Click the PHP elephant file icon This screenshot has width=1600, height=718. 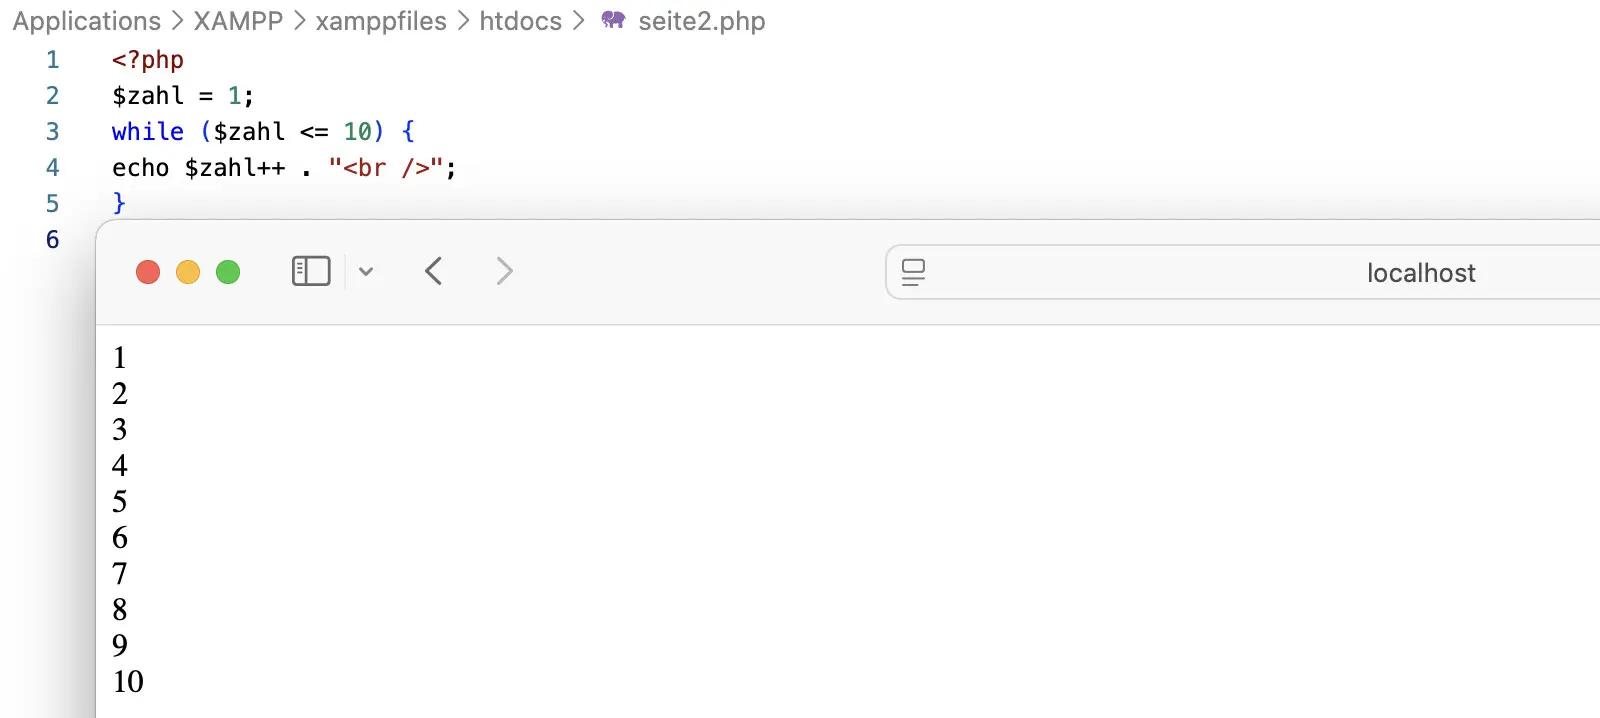tap(613, 20)
